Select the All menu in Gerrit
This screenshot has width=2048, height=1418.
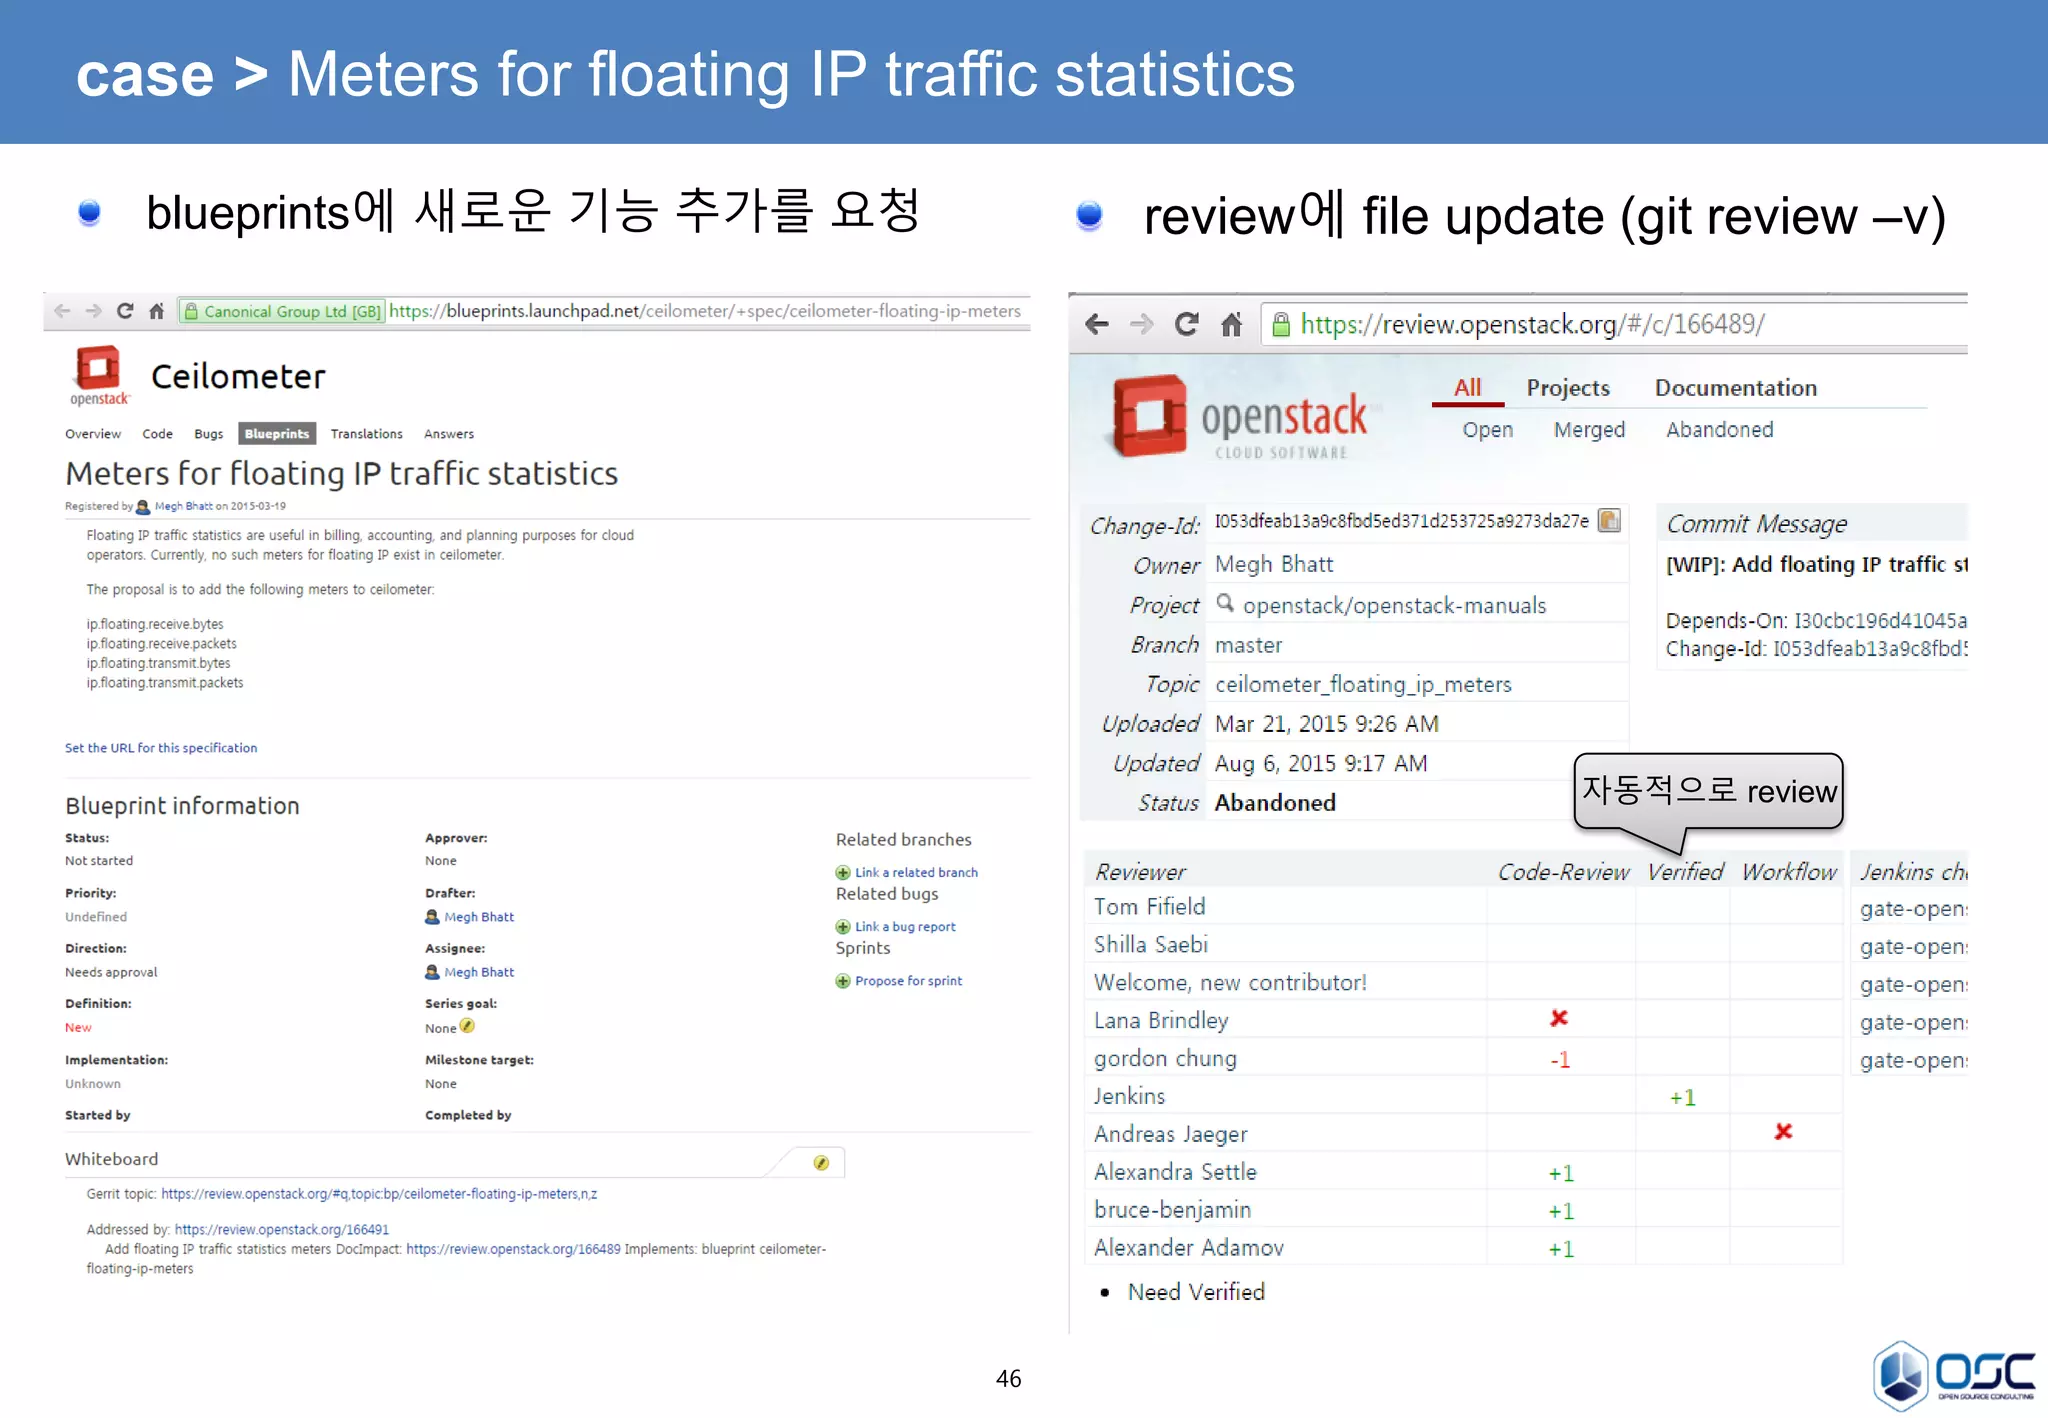tap(1467, 388)
